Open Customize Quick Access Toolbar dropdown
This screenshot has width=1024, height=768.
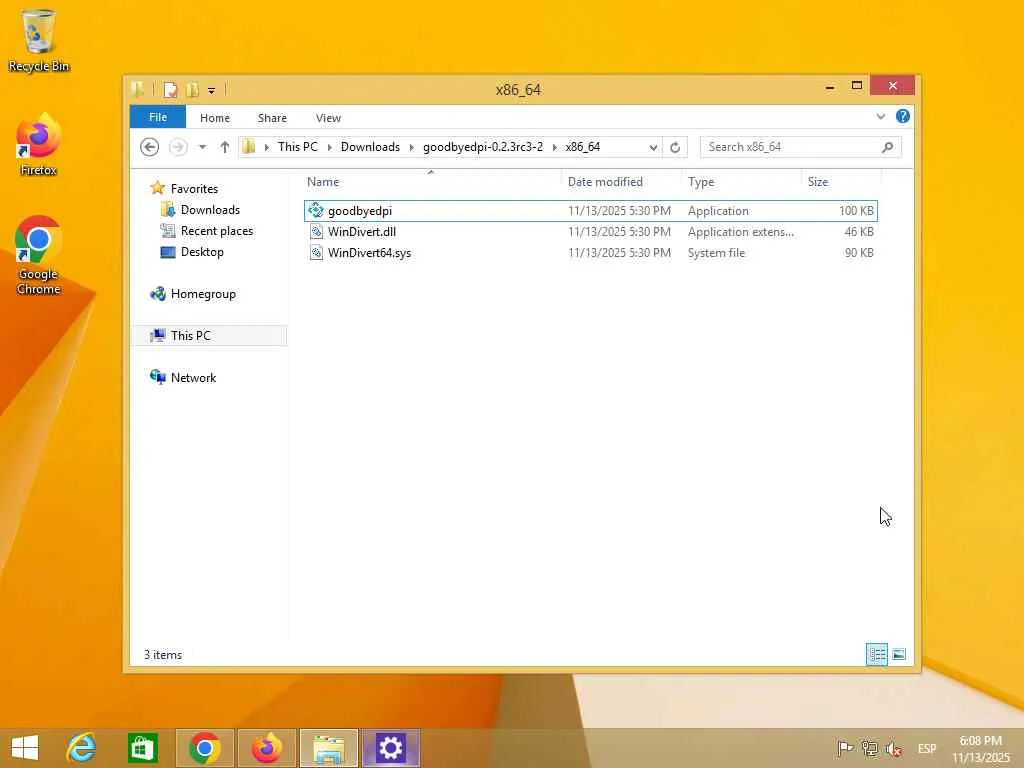212,90
